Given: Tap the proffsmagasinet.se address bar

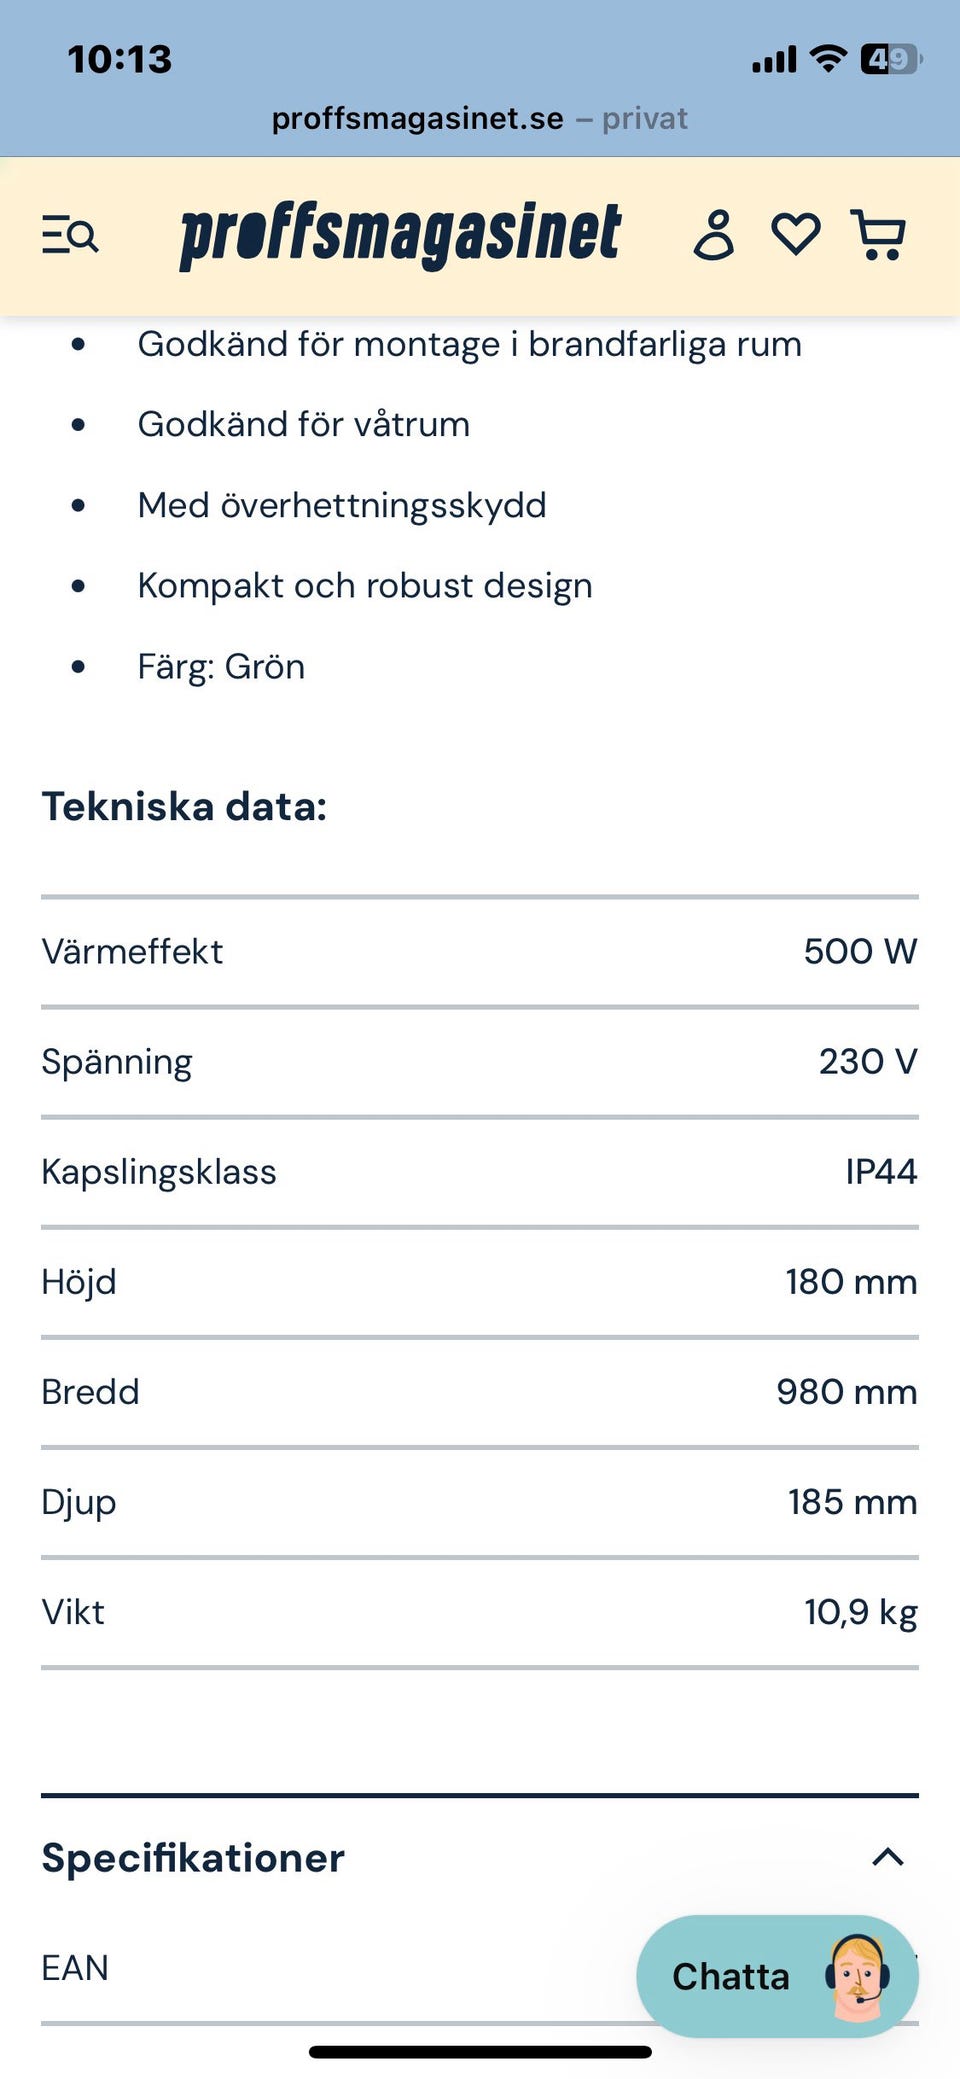Looking at the screenshot, I should [480, 119].
